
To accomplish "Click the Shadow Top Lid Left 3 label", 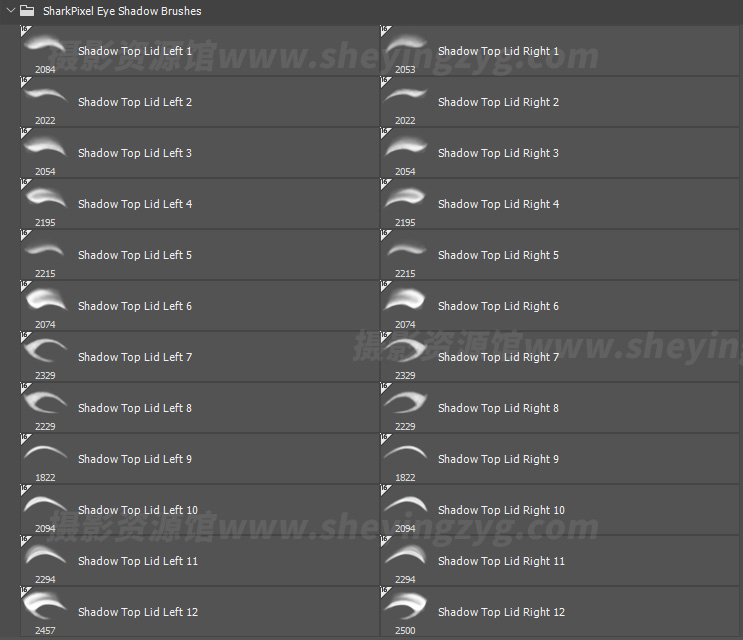I will pyautogui.click(x=135, y=153).
